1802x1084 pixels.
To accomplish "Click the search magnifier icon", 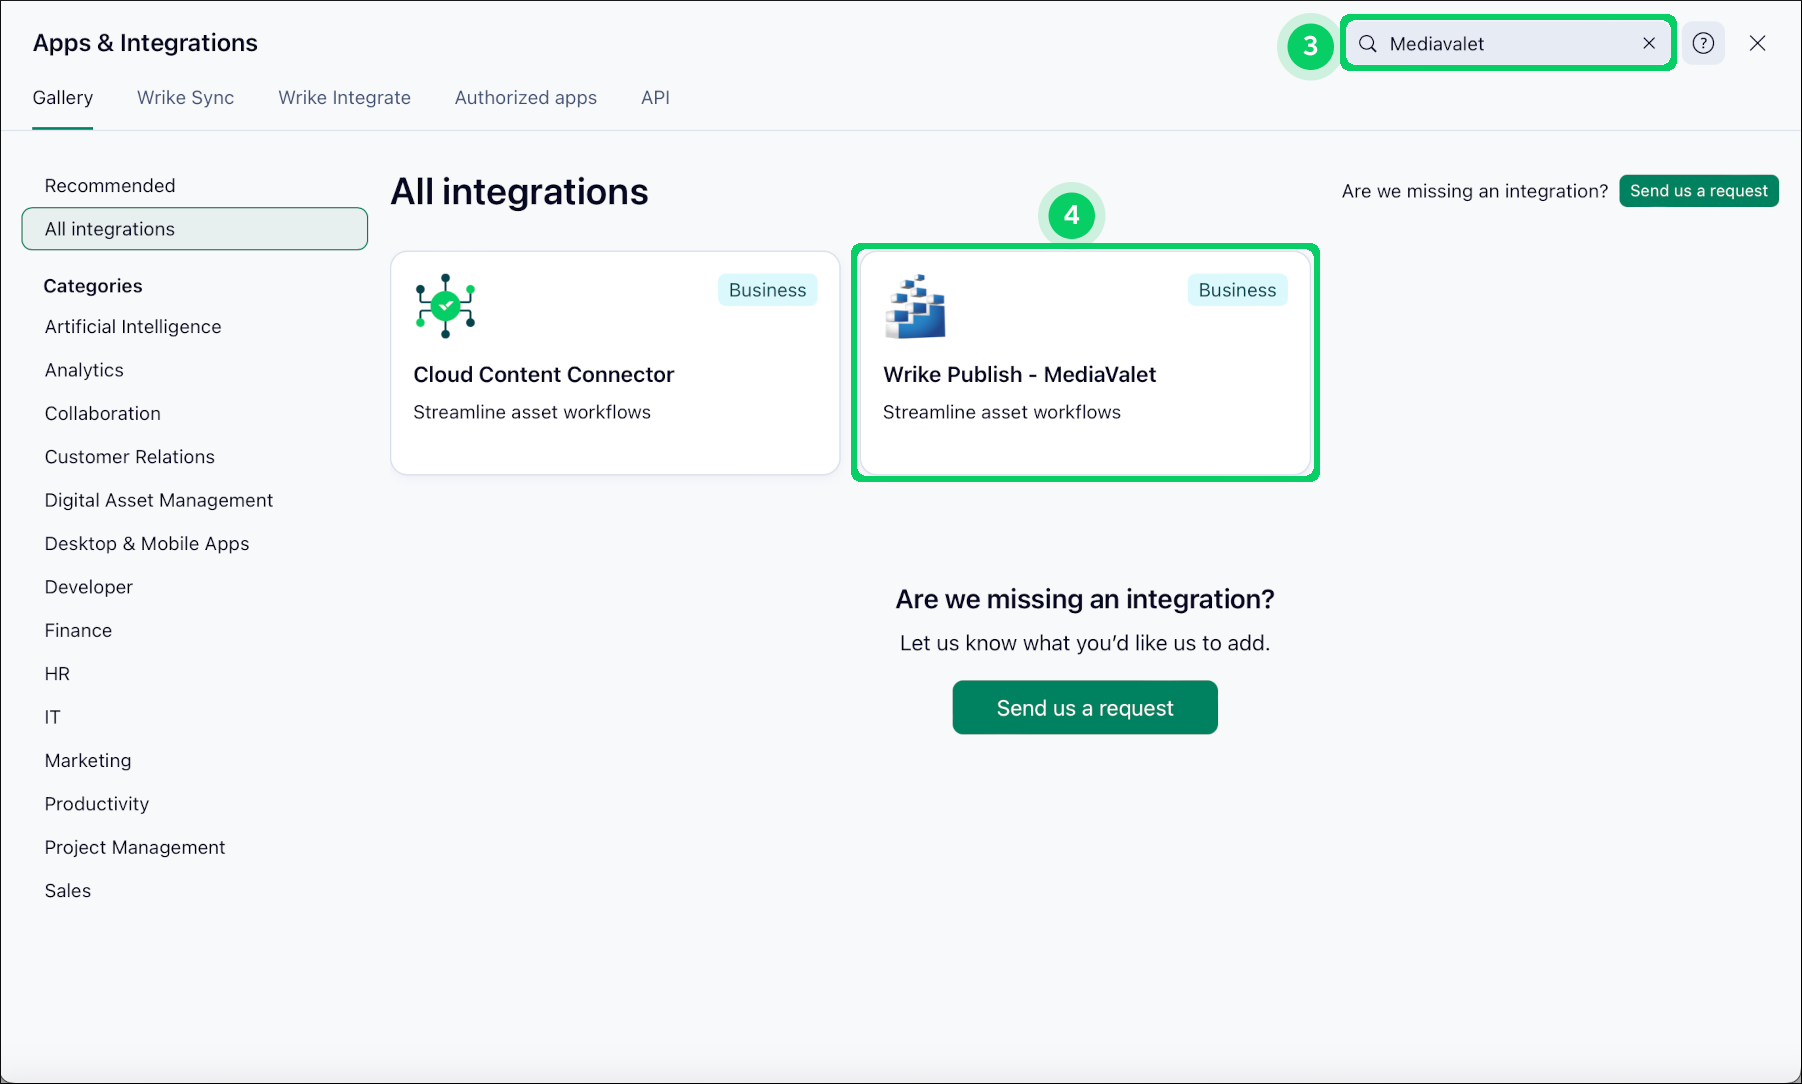I will (1368, 43).
